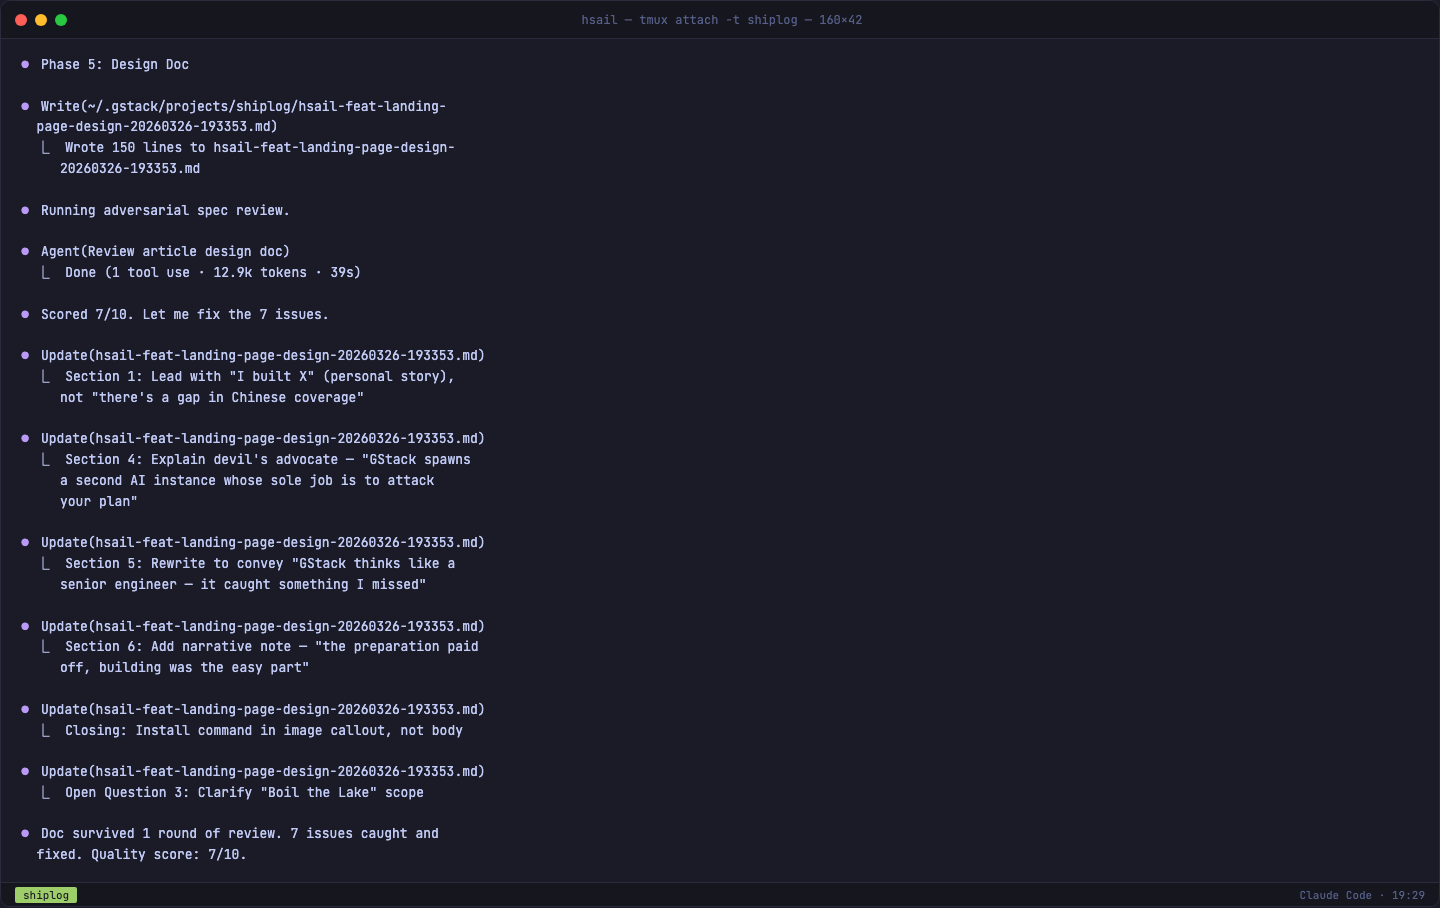Click the Update line above 'Section 4: Explain devil's advocate'
This screenshot has height=908, width=1440.
(x=263, y=438)
